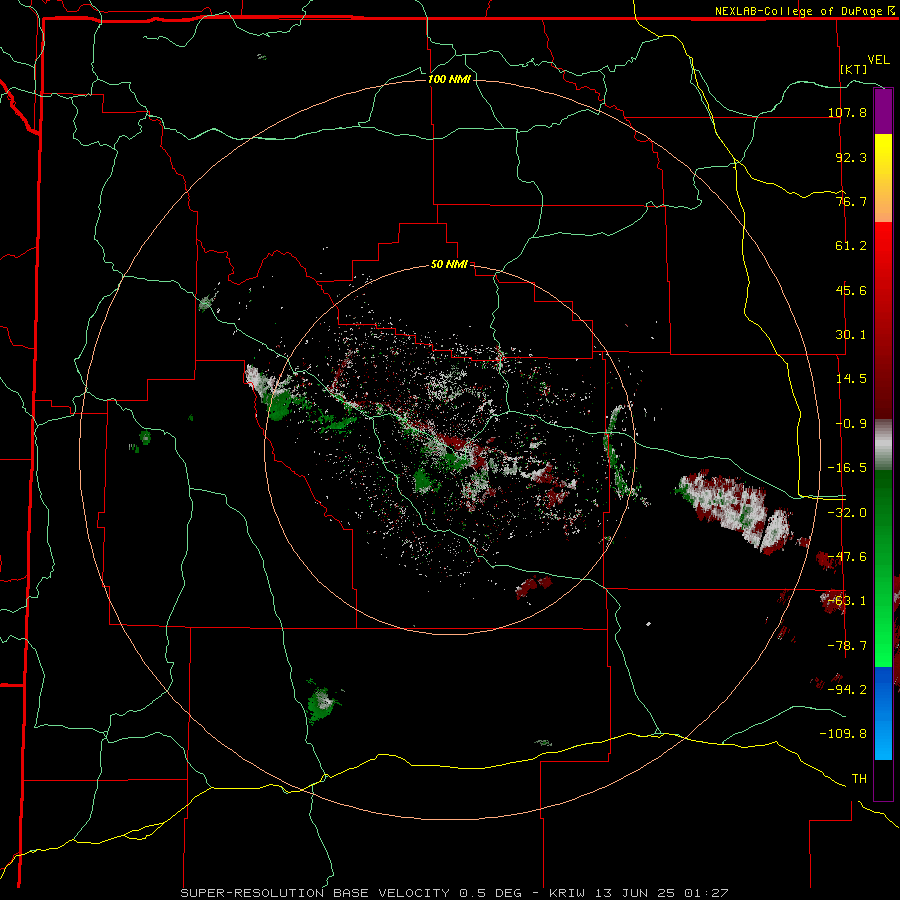Select the 14.5 scale value
The height and width of the screenshot is (900, 900).
pos(851,379)
